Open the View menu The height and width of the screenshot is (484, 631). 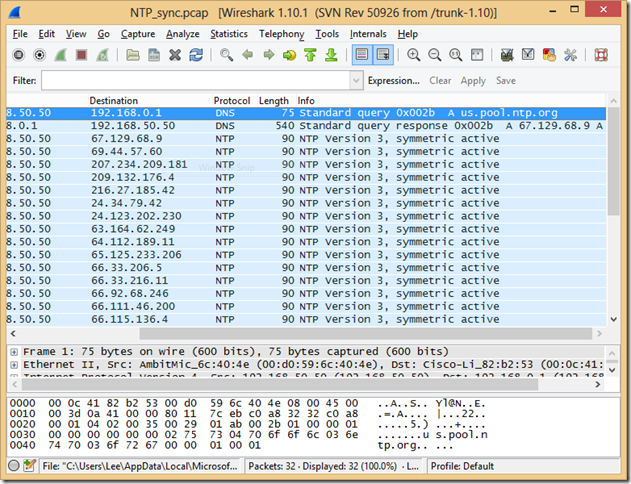[x=76, y=34]
